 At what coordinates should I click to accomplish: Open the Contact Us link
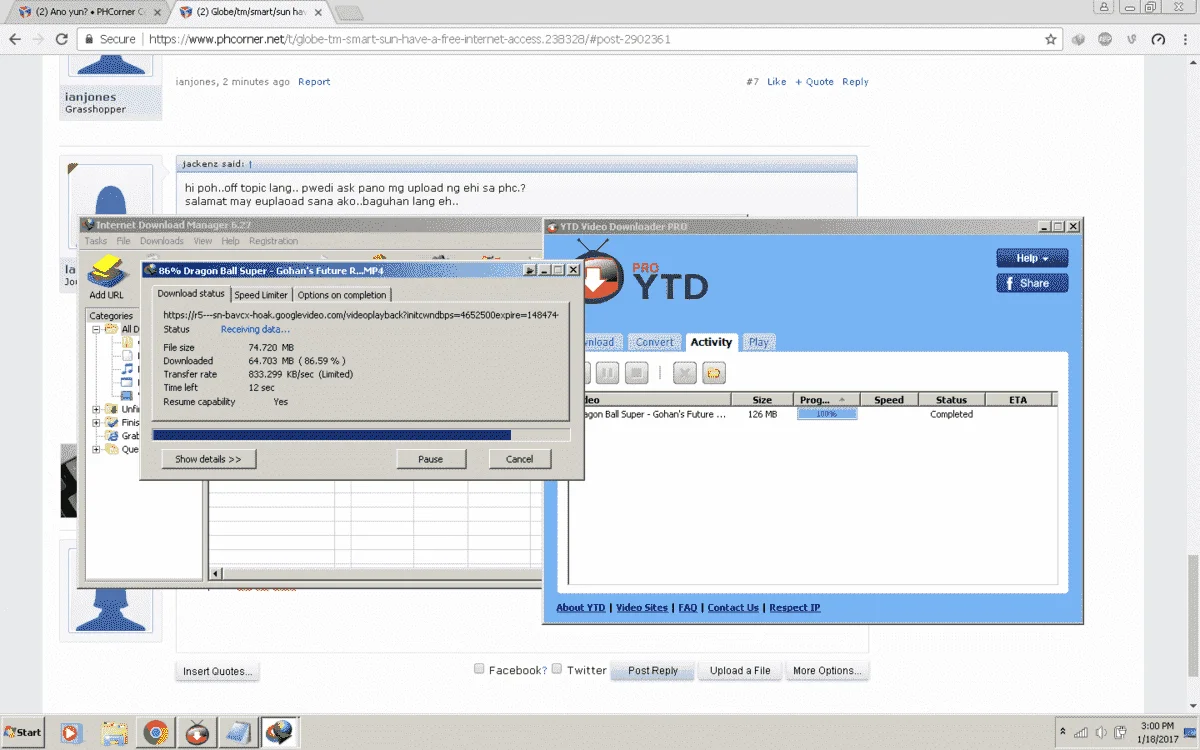733,607
